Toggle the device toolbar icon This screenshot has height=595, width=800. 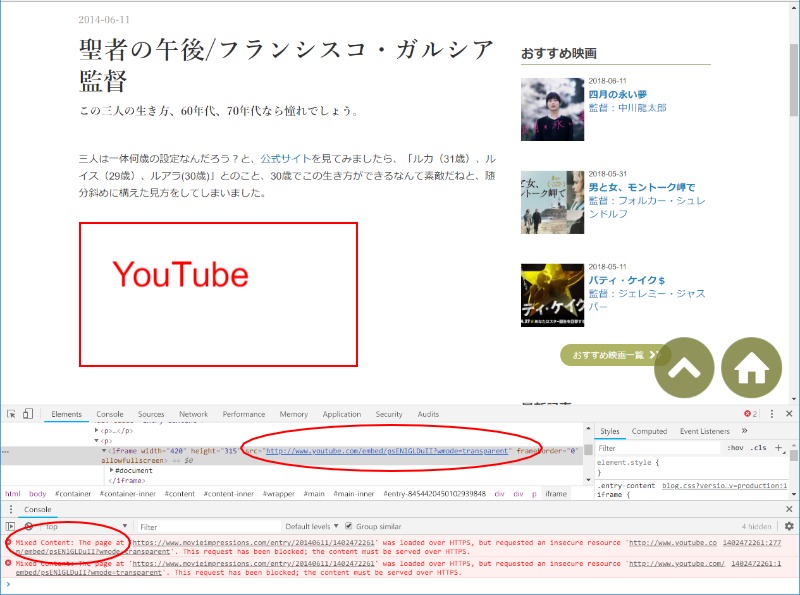[x=28, y=414]
